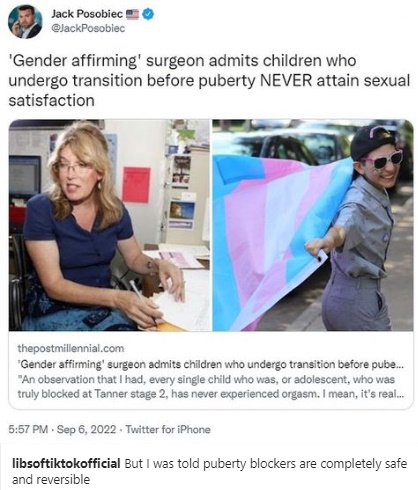Open the link card headline text
Screen dimensions: 418x490
tap(211, 364)
